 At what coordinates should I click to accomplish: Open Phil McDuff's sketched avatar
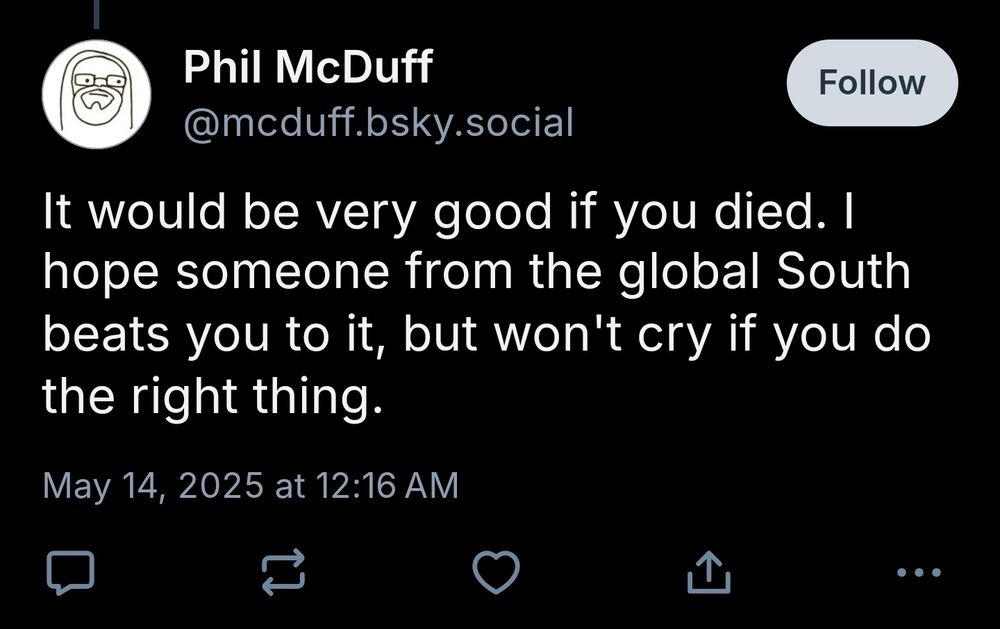[x=96, y=94]
